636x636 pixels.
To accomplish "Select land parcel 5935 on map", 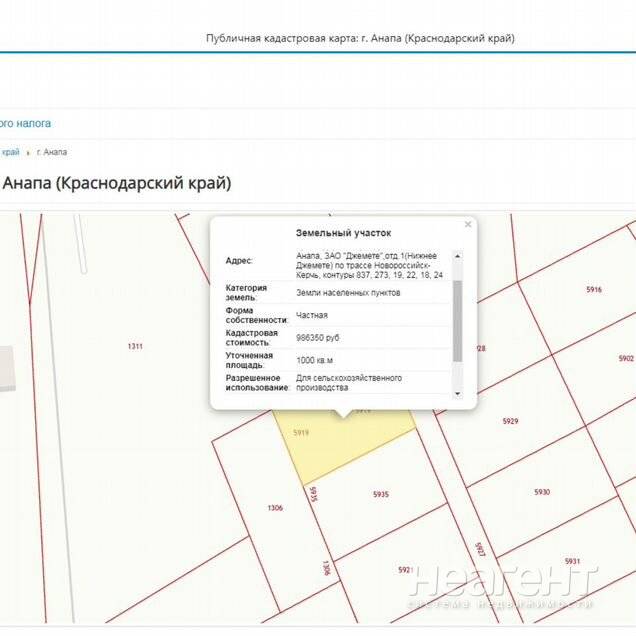I will coord(381,495).
